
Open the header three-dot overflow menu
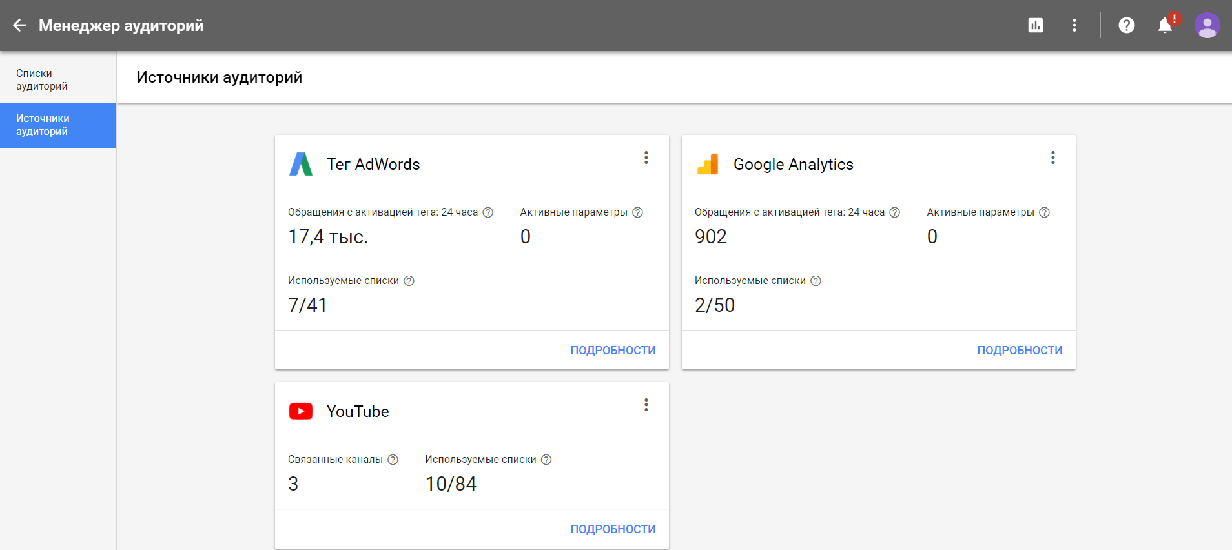(1074, 26)
